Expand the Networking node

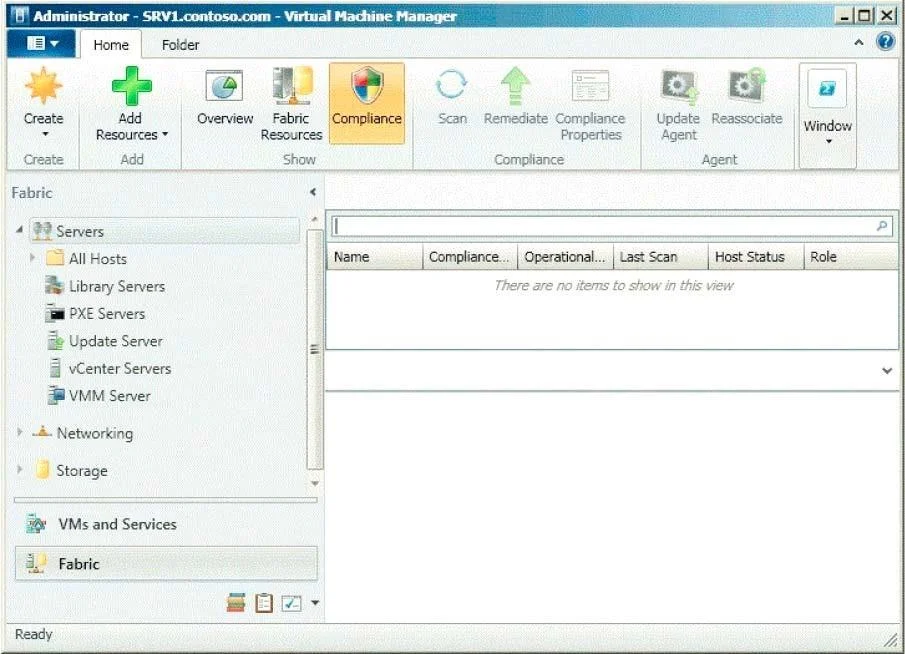(20, 432)
